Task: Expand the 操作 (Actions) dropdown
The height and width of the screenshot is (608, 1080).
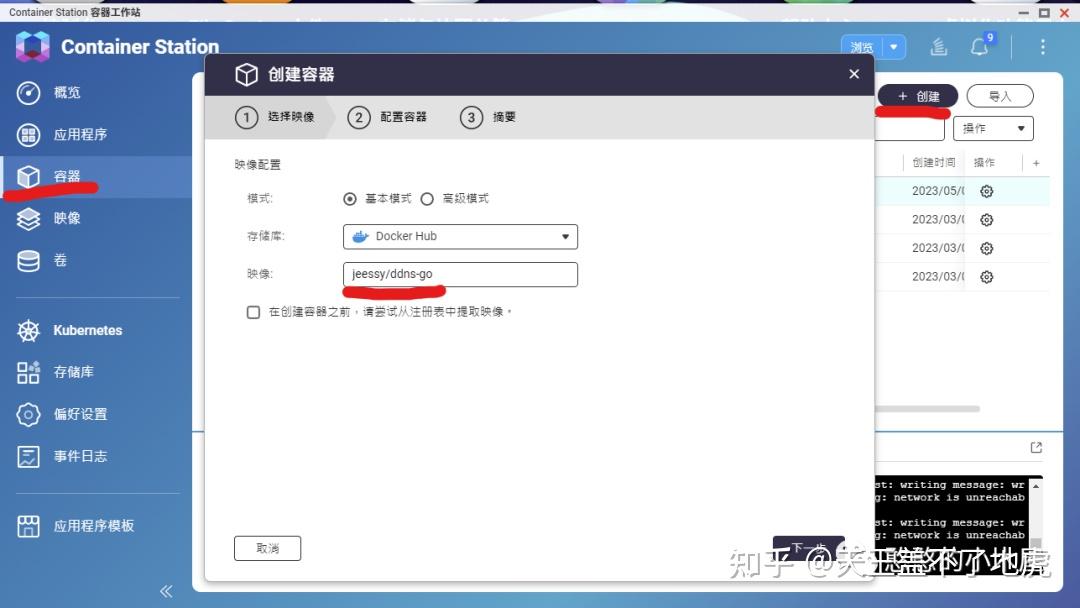Action: [993, 128]
